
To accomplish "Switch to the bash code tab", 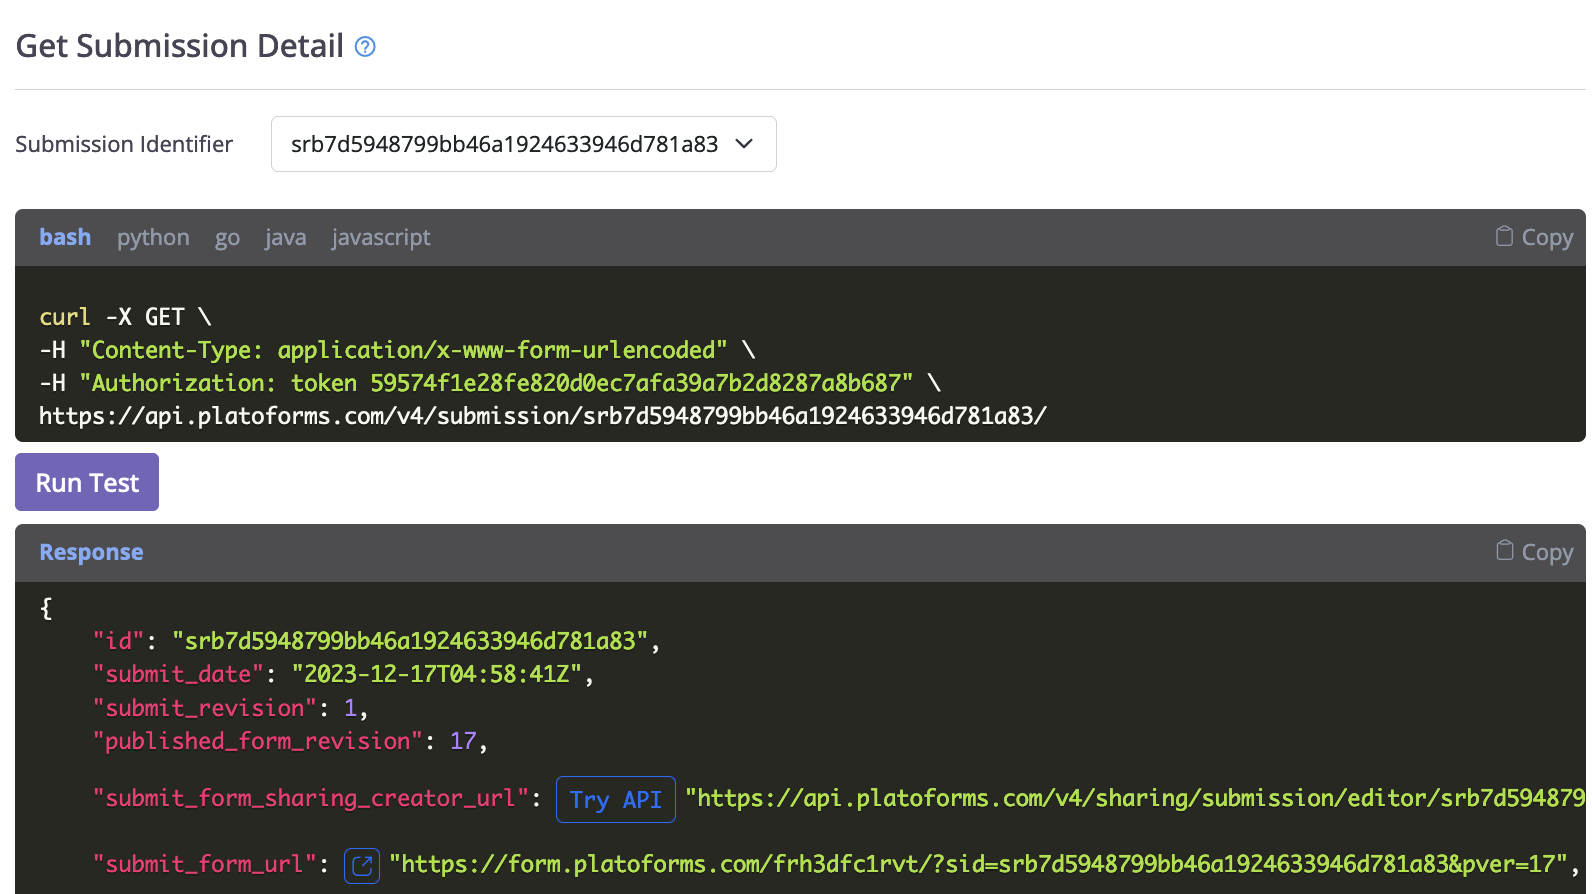I will point(65,237).
